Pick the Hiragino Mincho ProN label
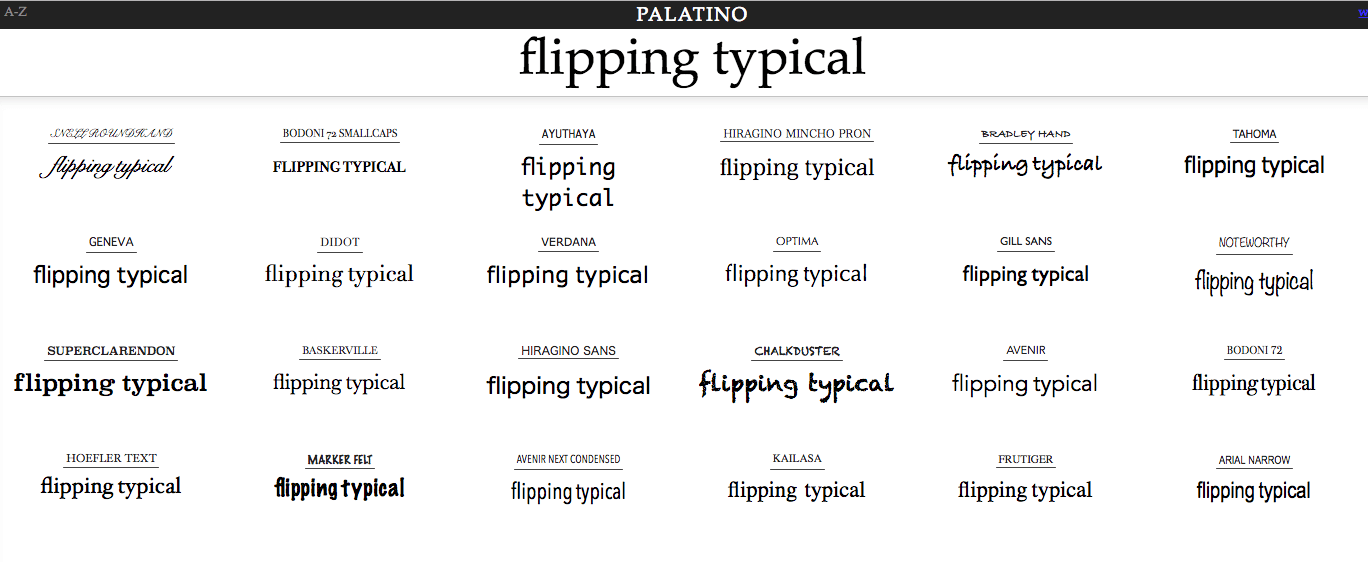Viewport: 1368px width, 562px height. (x=797, y=134)
